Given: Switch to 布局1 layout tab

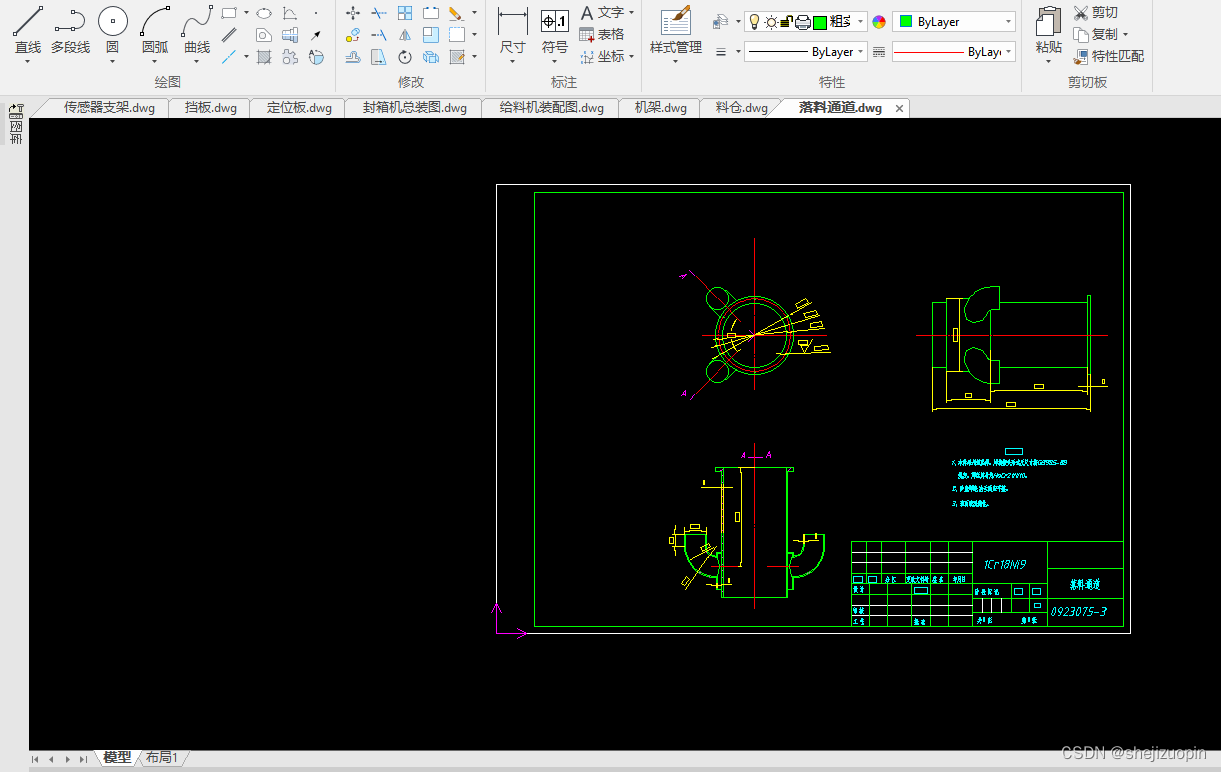Looking at the screenshot, I should [161, 758].
